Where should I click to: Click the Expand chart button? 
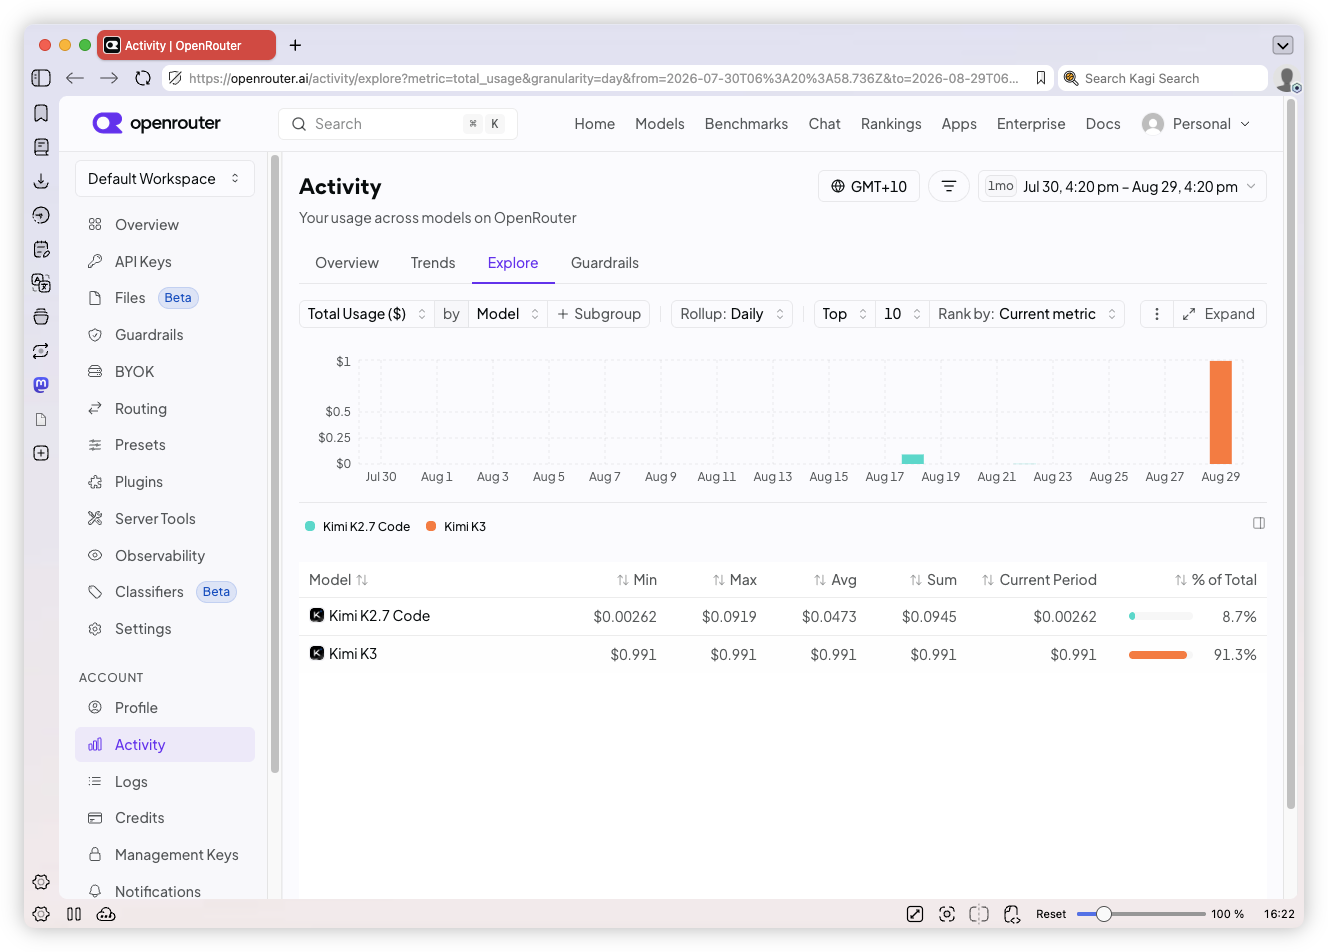(x=1219, y=314)
